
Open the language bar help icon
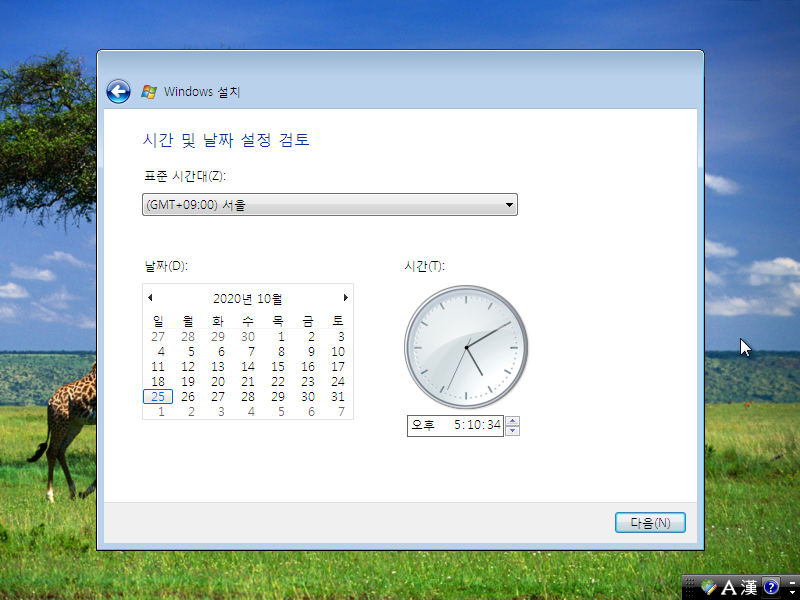771,587
